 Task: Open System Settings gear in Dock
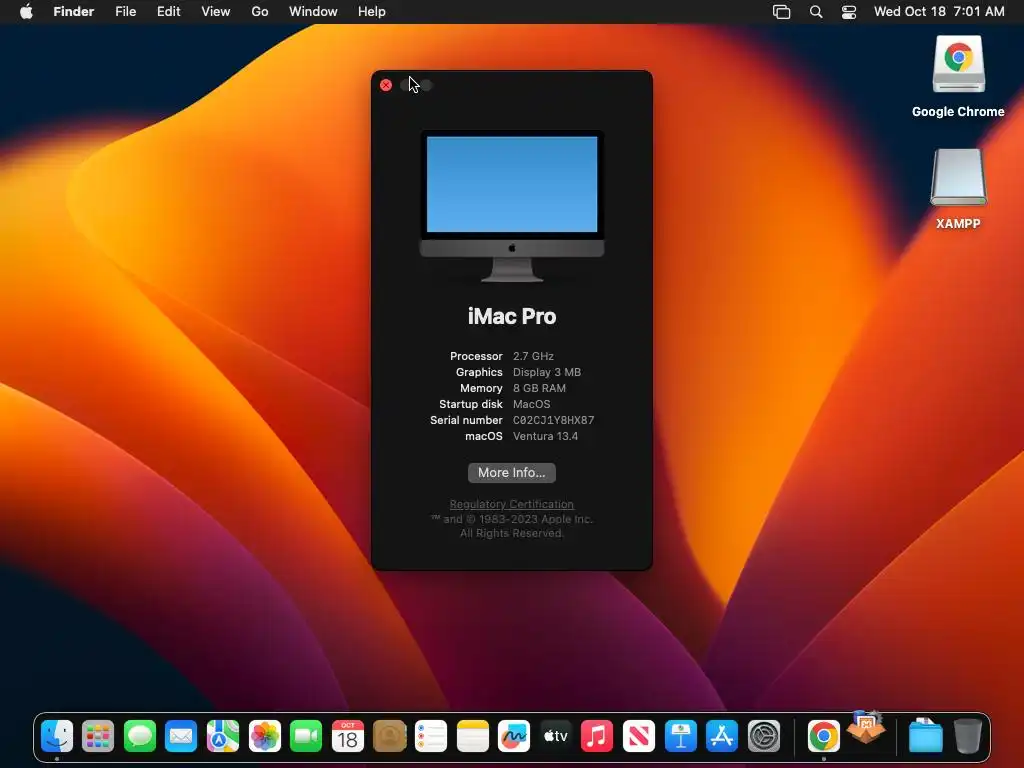pos(763,736)
